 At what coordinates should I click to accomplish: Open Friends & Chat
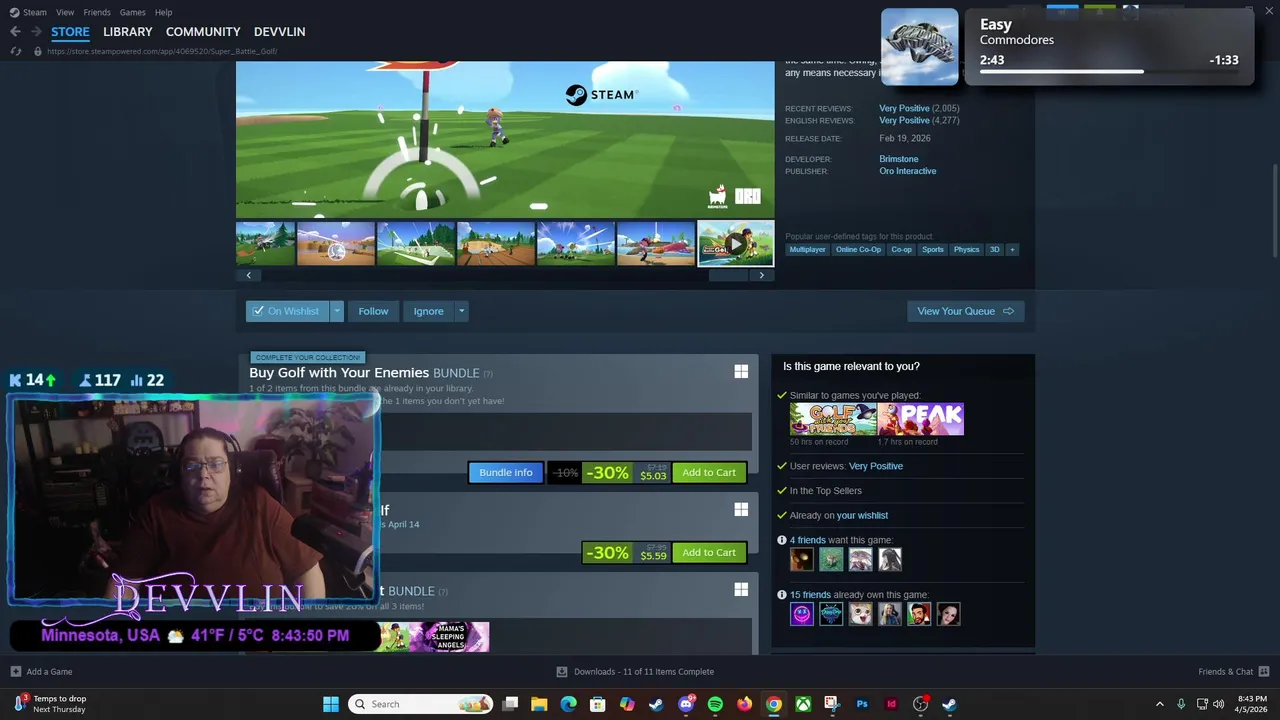point(1233,672)
